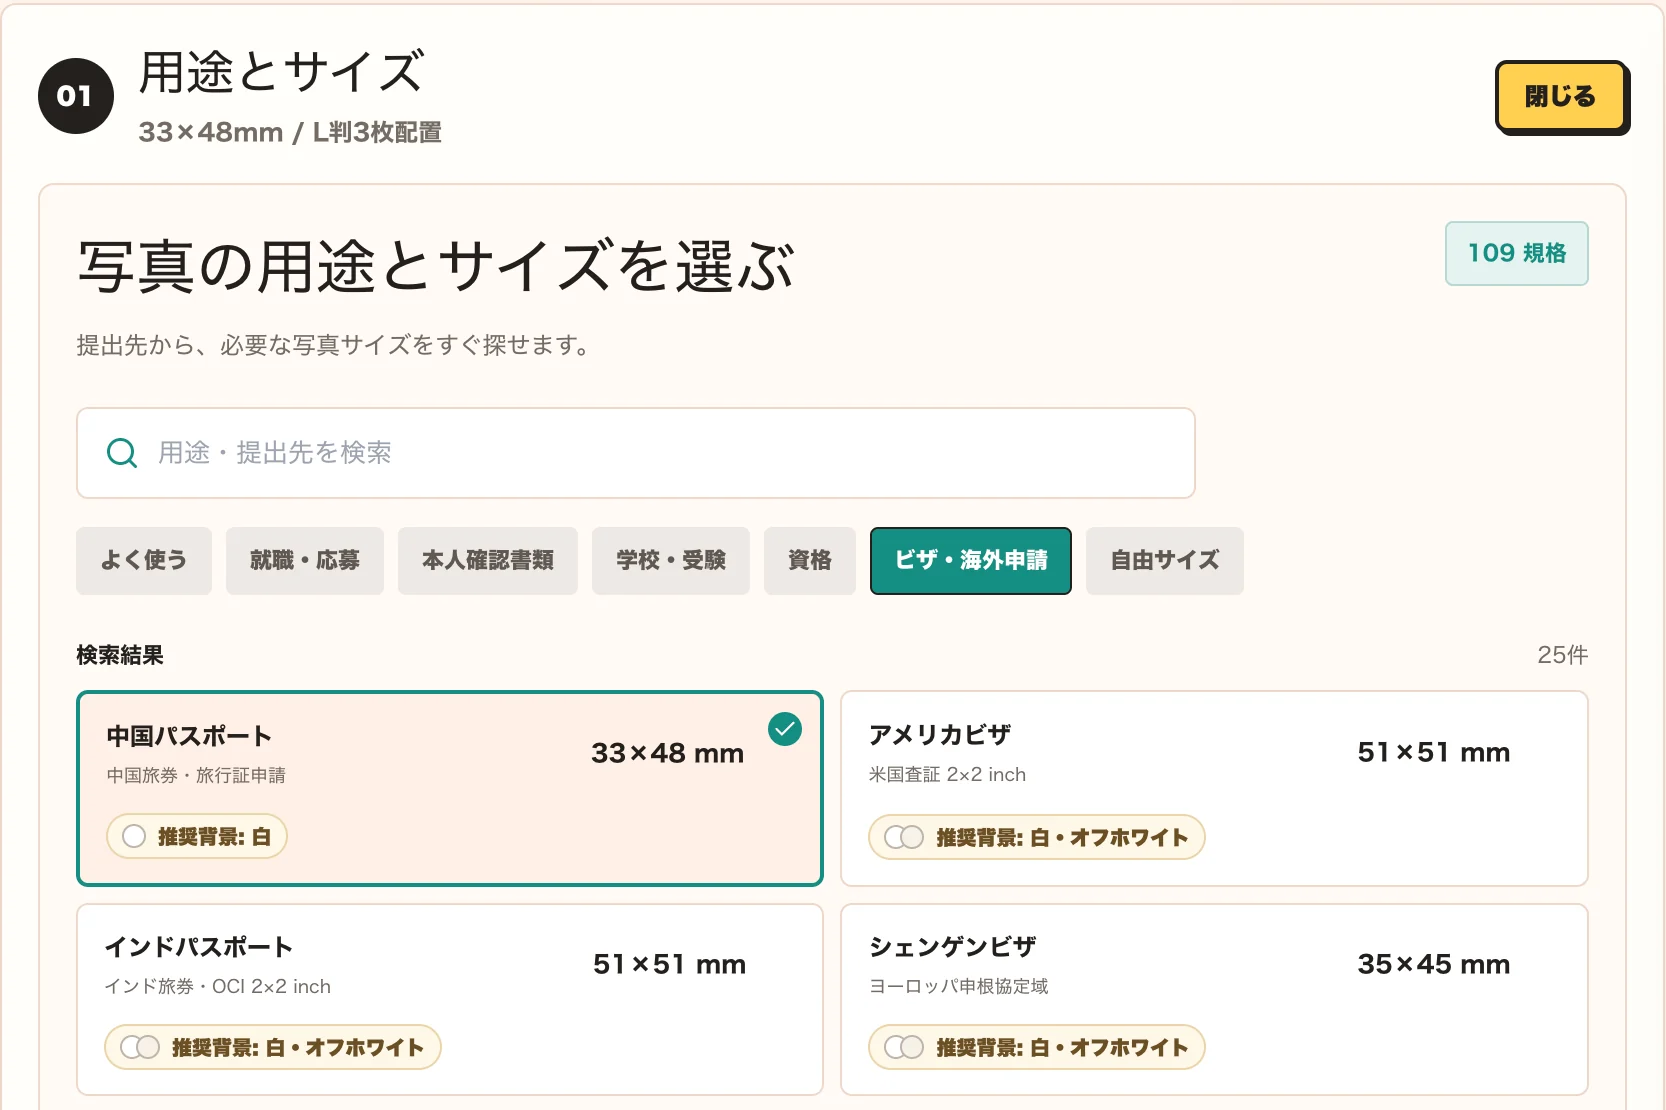Click the 109 規格 badge
The width and height of the screenshot is (1666, 1110).
point(1516,253)
